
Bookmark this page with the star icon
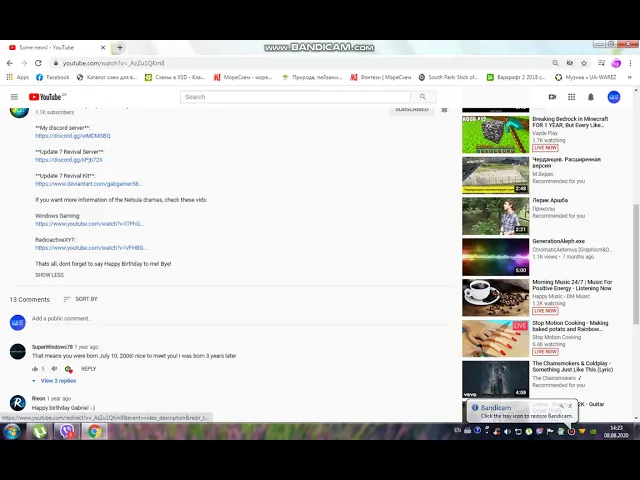pyautogui.click(x=584, y=63)
